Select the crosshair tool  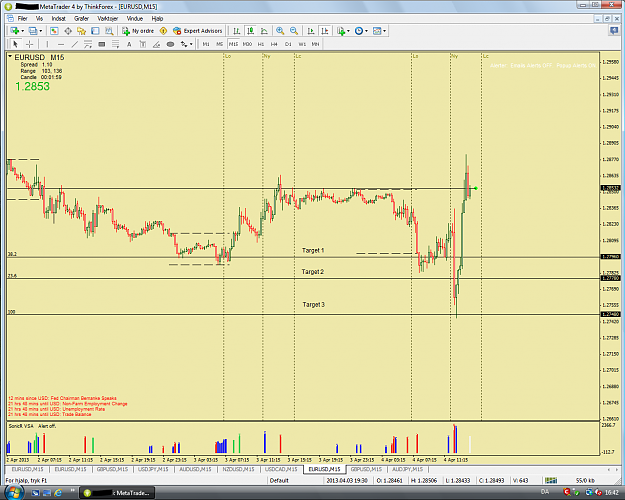29,44
